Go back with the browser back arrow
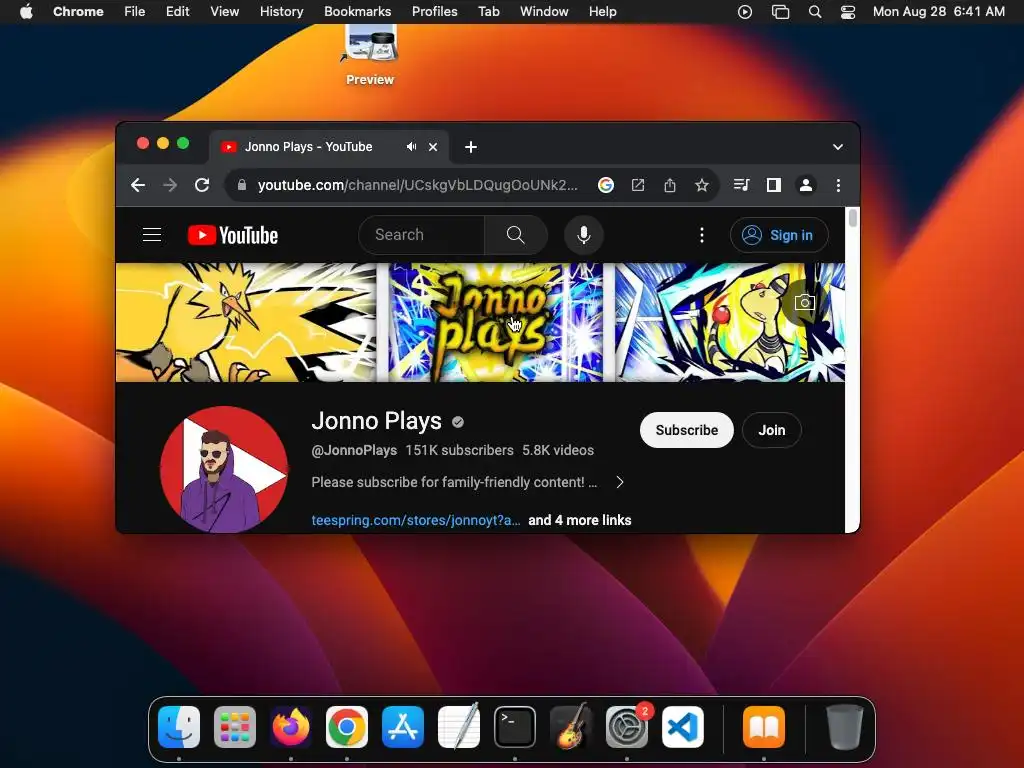This screenshot has height=768, width=1024. coord(138,185)
